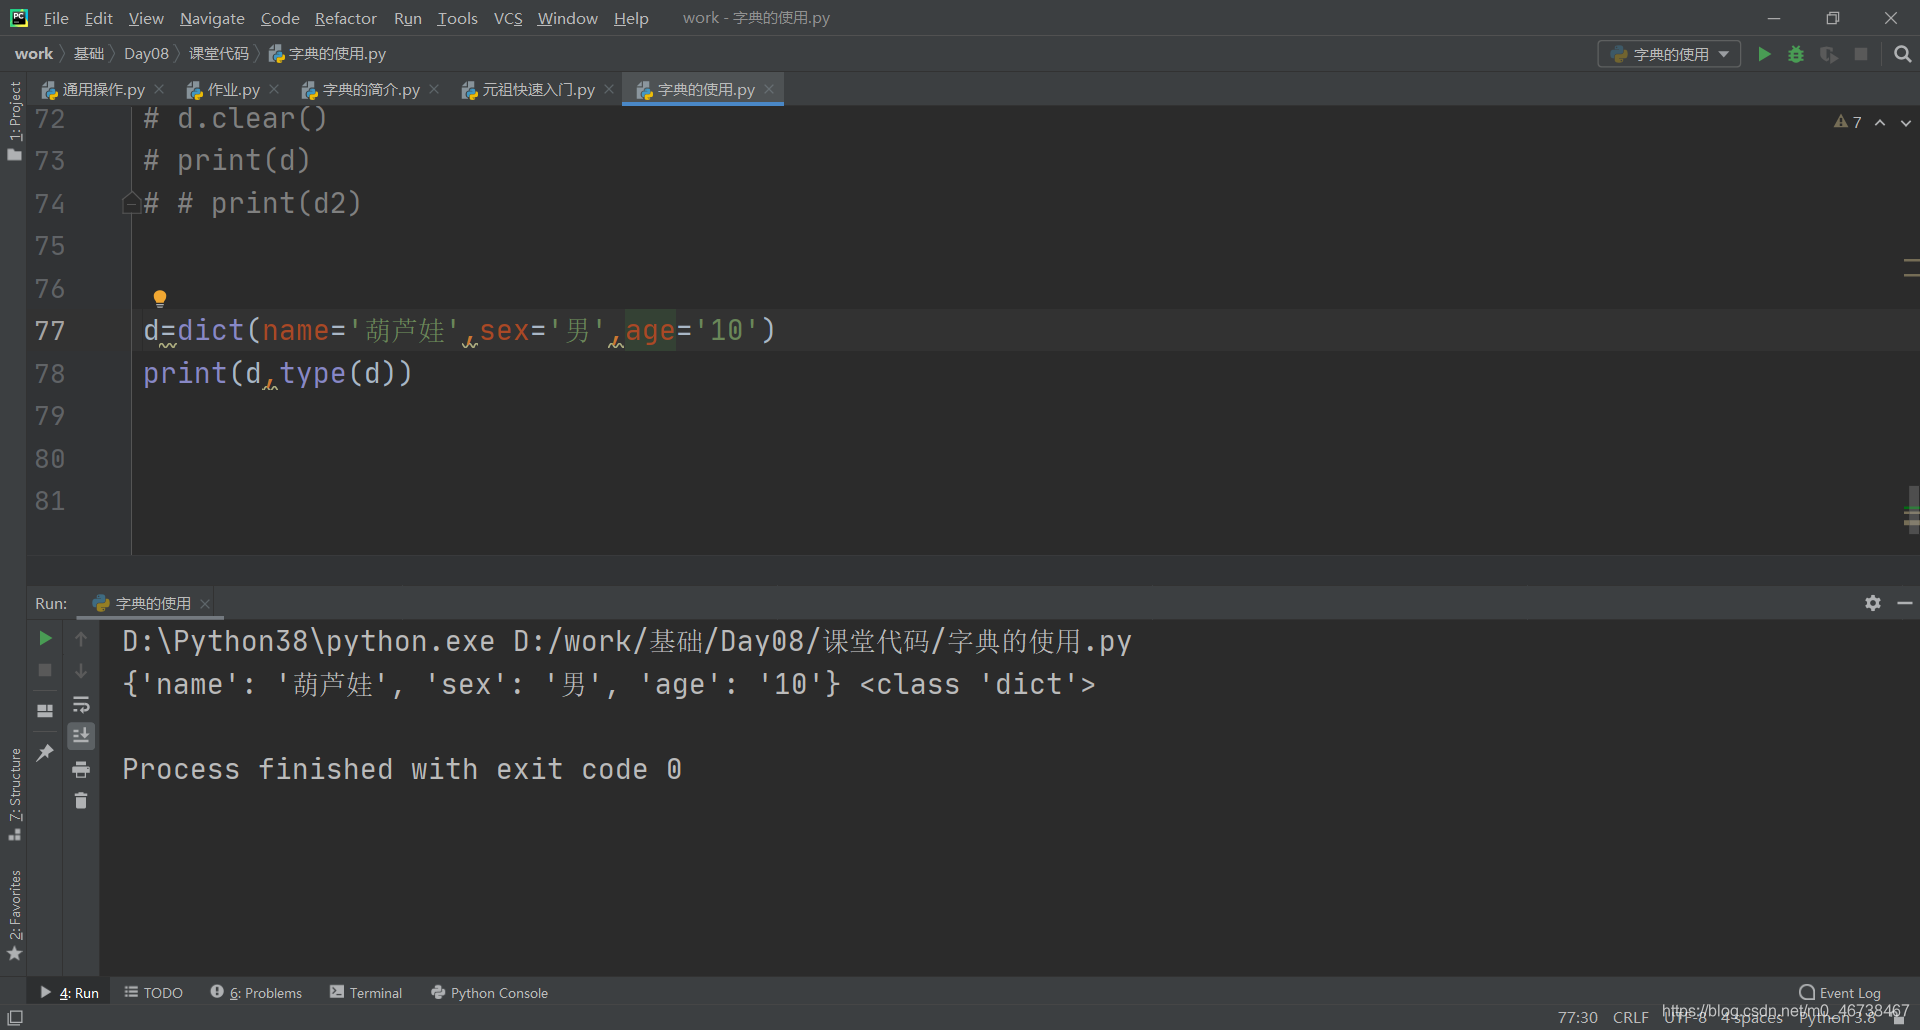Toggle the Favorites tool window
Screen dimensions: 1920x1030
tap(14, 915)
